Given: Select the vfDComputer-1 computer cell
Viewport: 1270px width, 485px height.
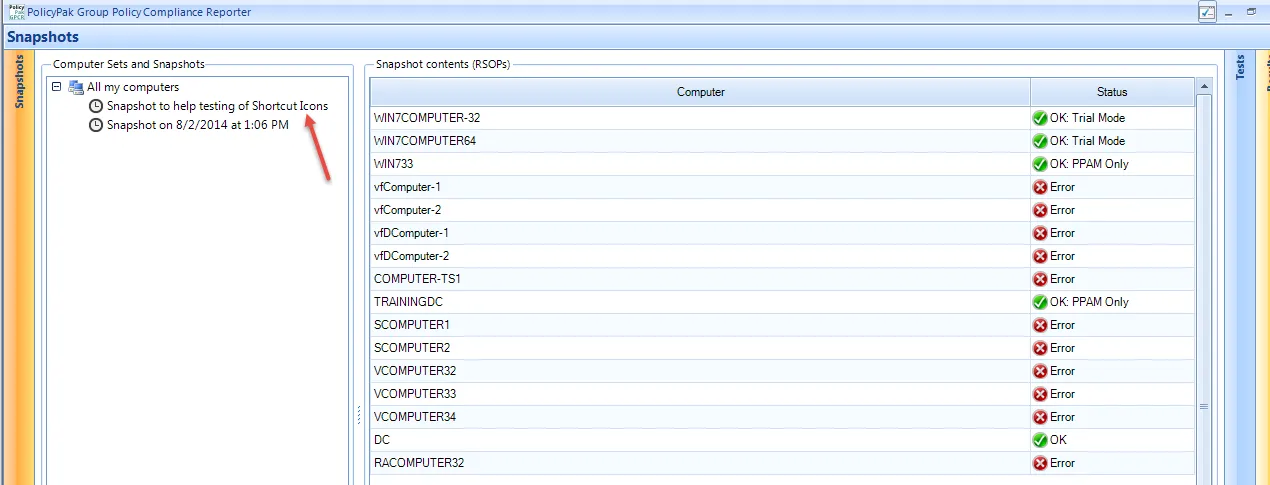Looking at the screenshot, I should coord(700,233).
